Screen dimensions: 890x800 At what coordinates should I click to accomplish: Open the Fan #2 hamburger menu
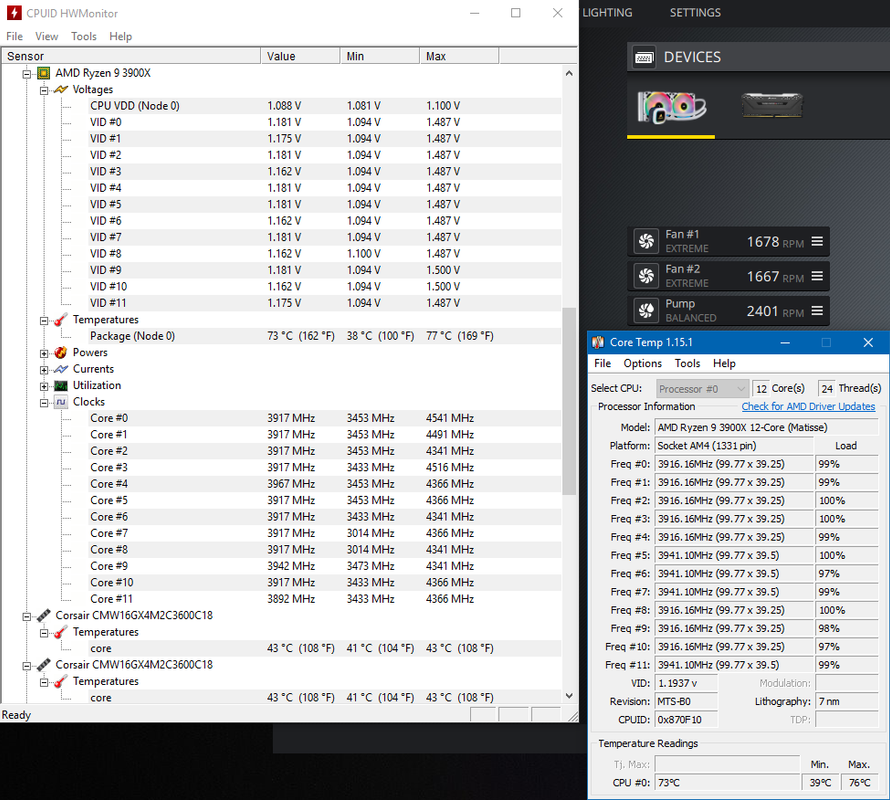(817, 276)
